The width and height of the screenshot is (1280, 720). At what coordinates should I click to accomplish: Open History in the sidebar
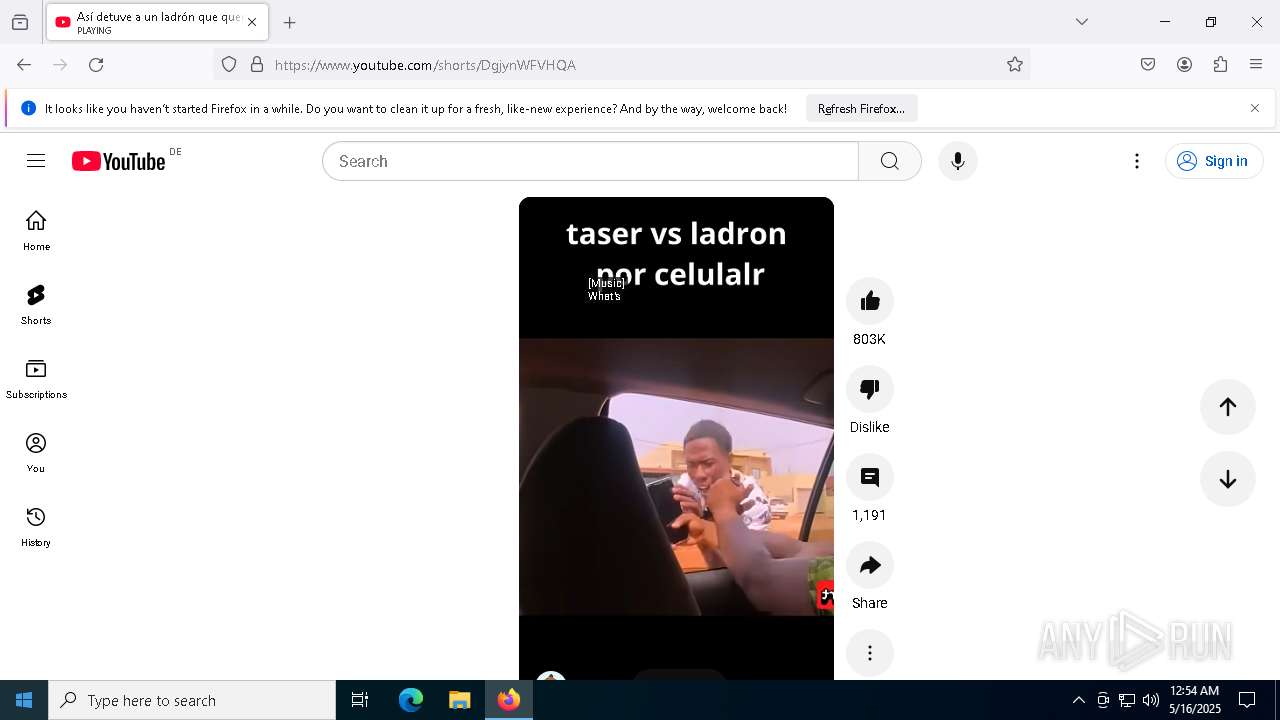(36, 527)
